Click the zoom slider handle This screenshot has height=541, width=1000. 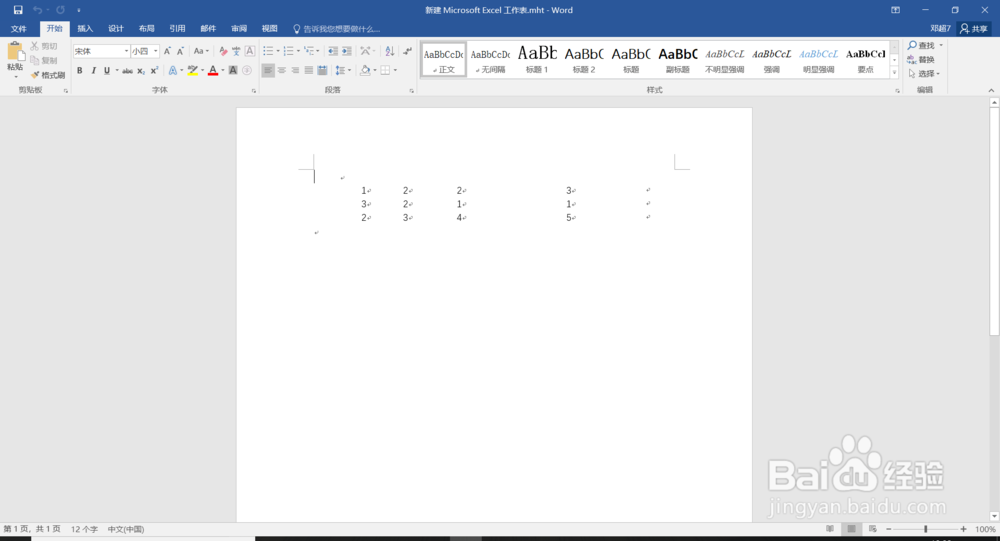925,529
